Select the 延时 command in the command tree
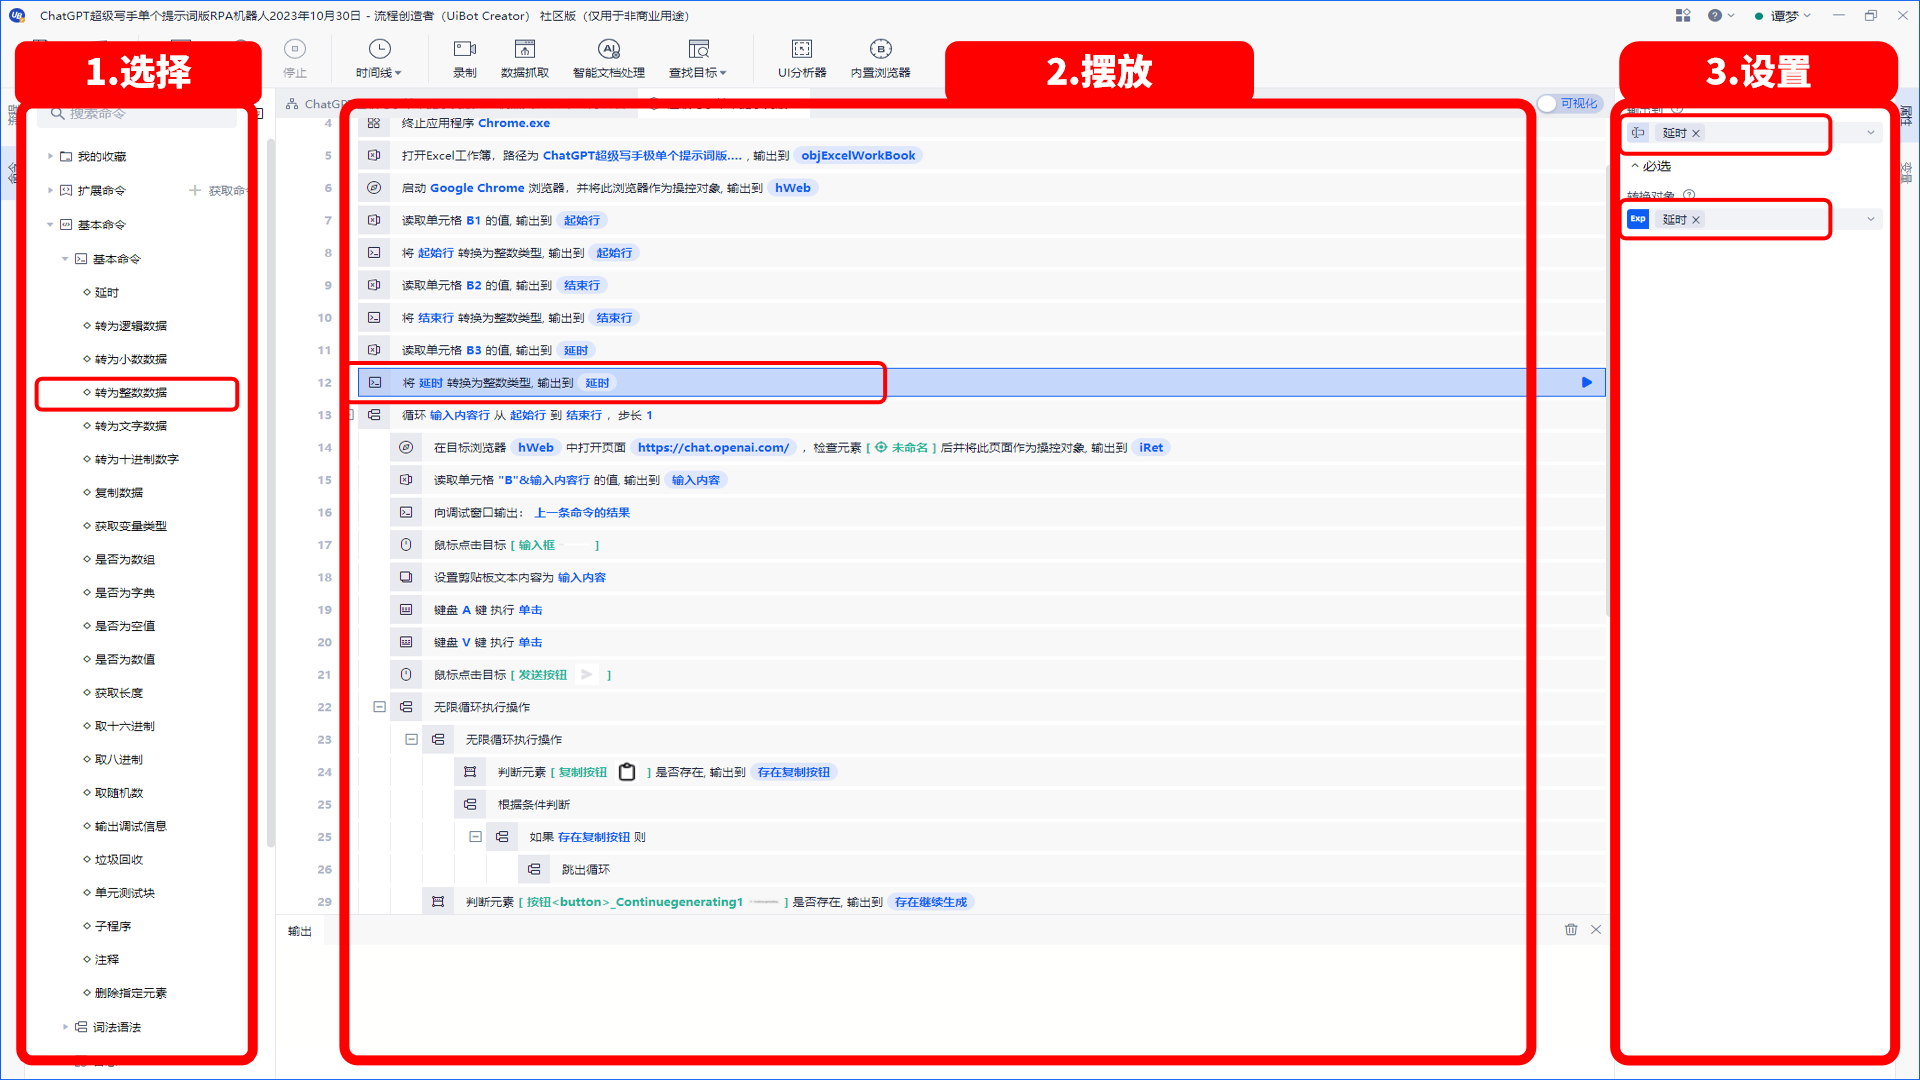 107,292
